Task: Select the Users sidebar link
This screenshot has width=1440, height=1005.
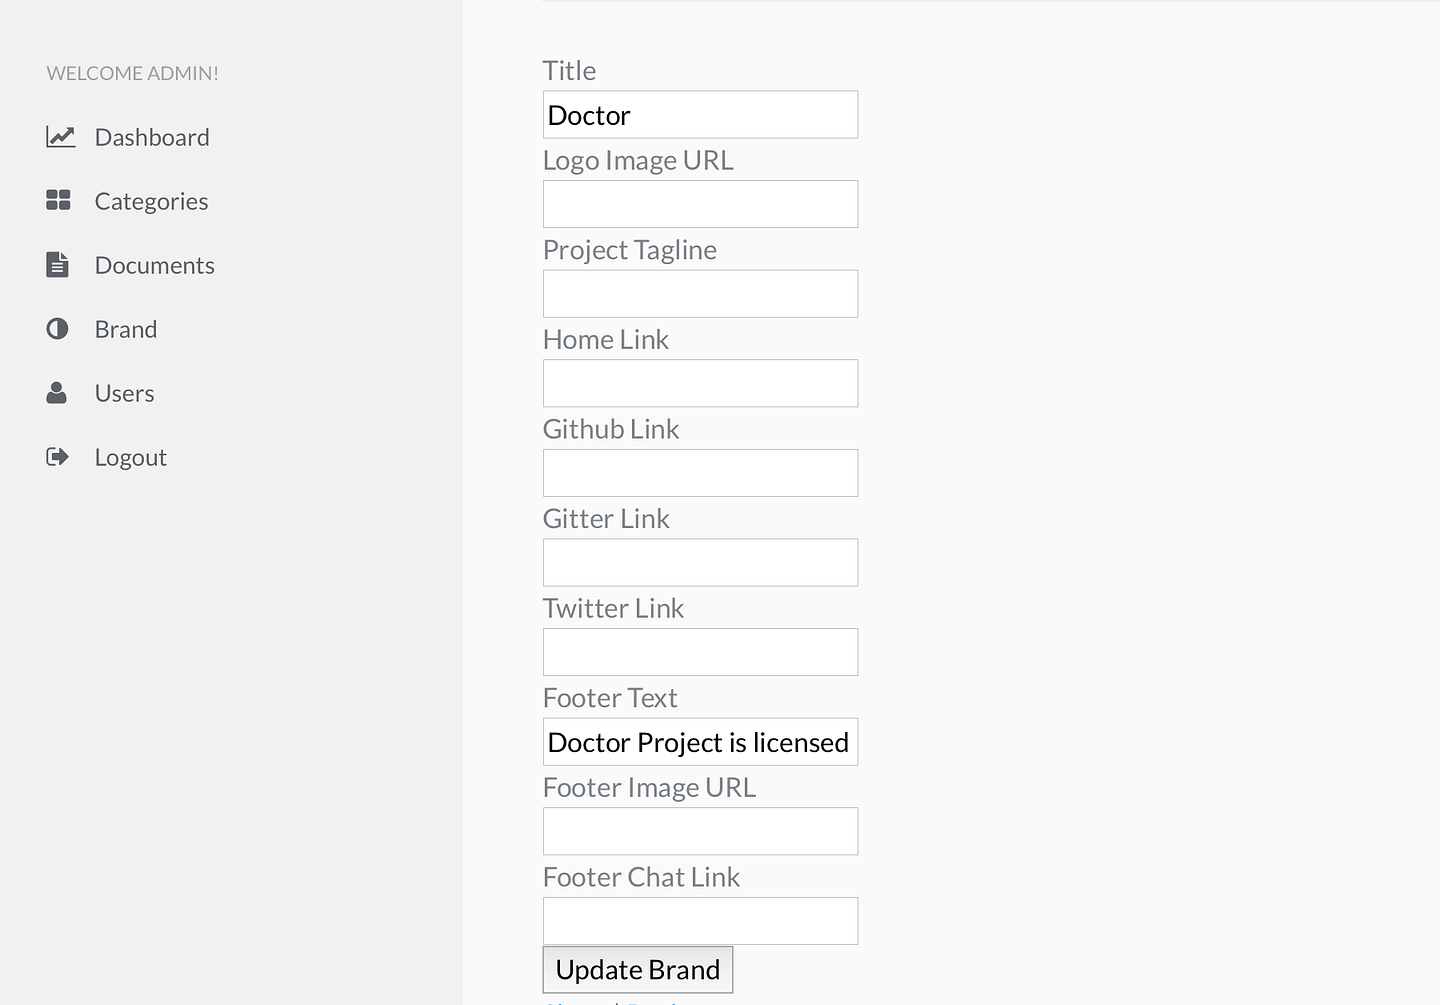Action: (x=125, y=393)
